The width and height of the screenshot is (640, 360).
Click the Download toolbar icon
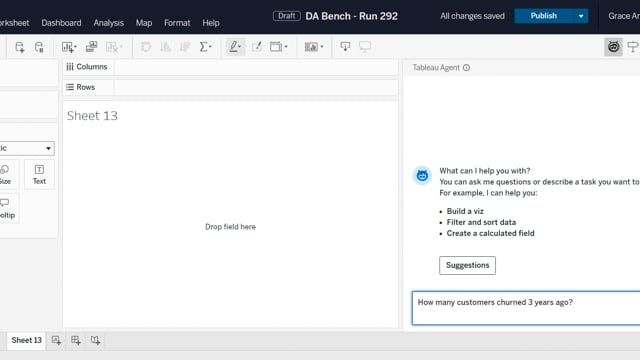coord(345,47)
